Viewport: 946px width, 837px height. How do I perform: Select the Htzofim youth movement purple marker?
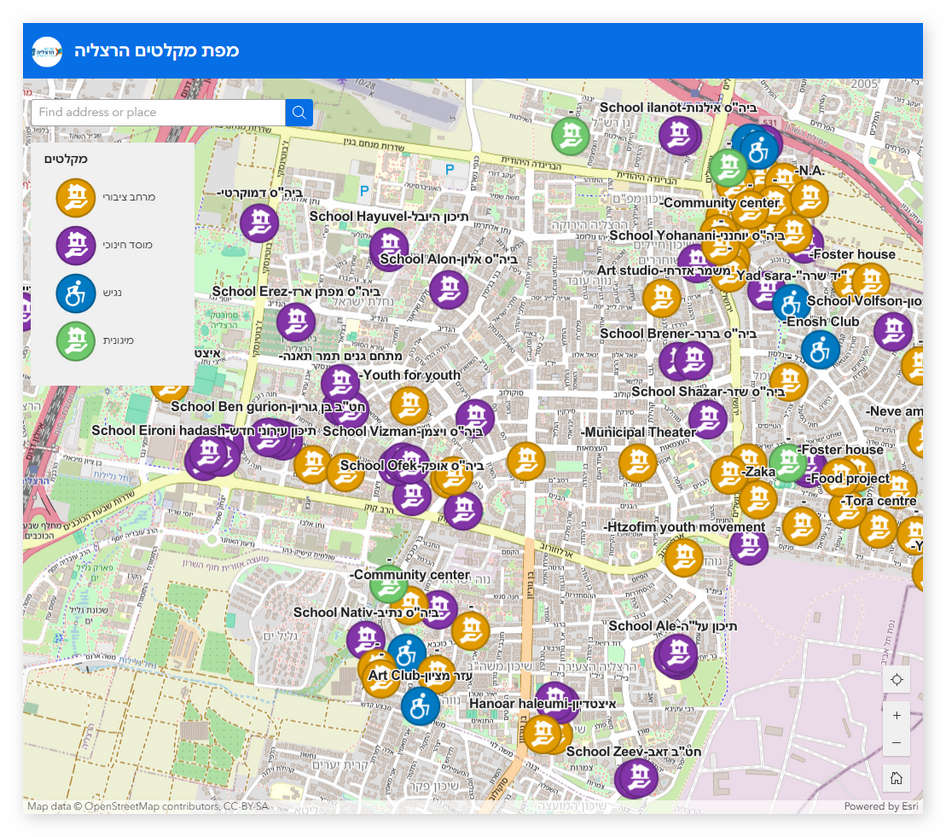pyautogui.click(x=749, y=546)
